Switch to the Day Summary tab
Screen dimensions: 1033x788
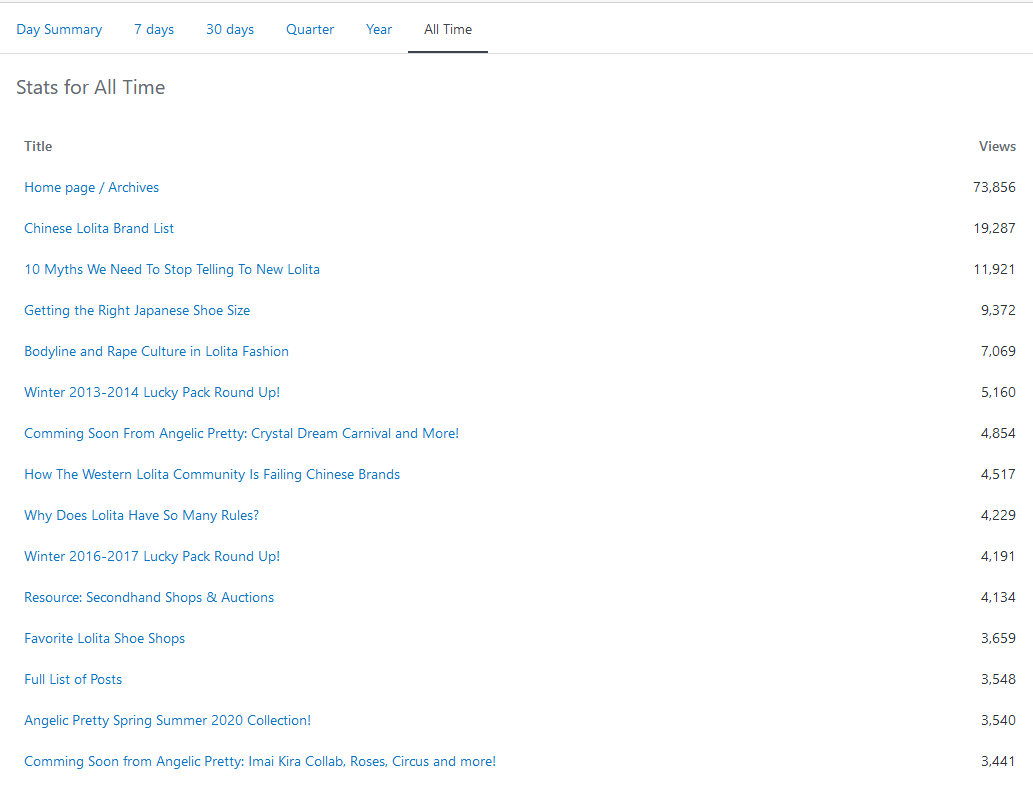point(59,29)
